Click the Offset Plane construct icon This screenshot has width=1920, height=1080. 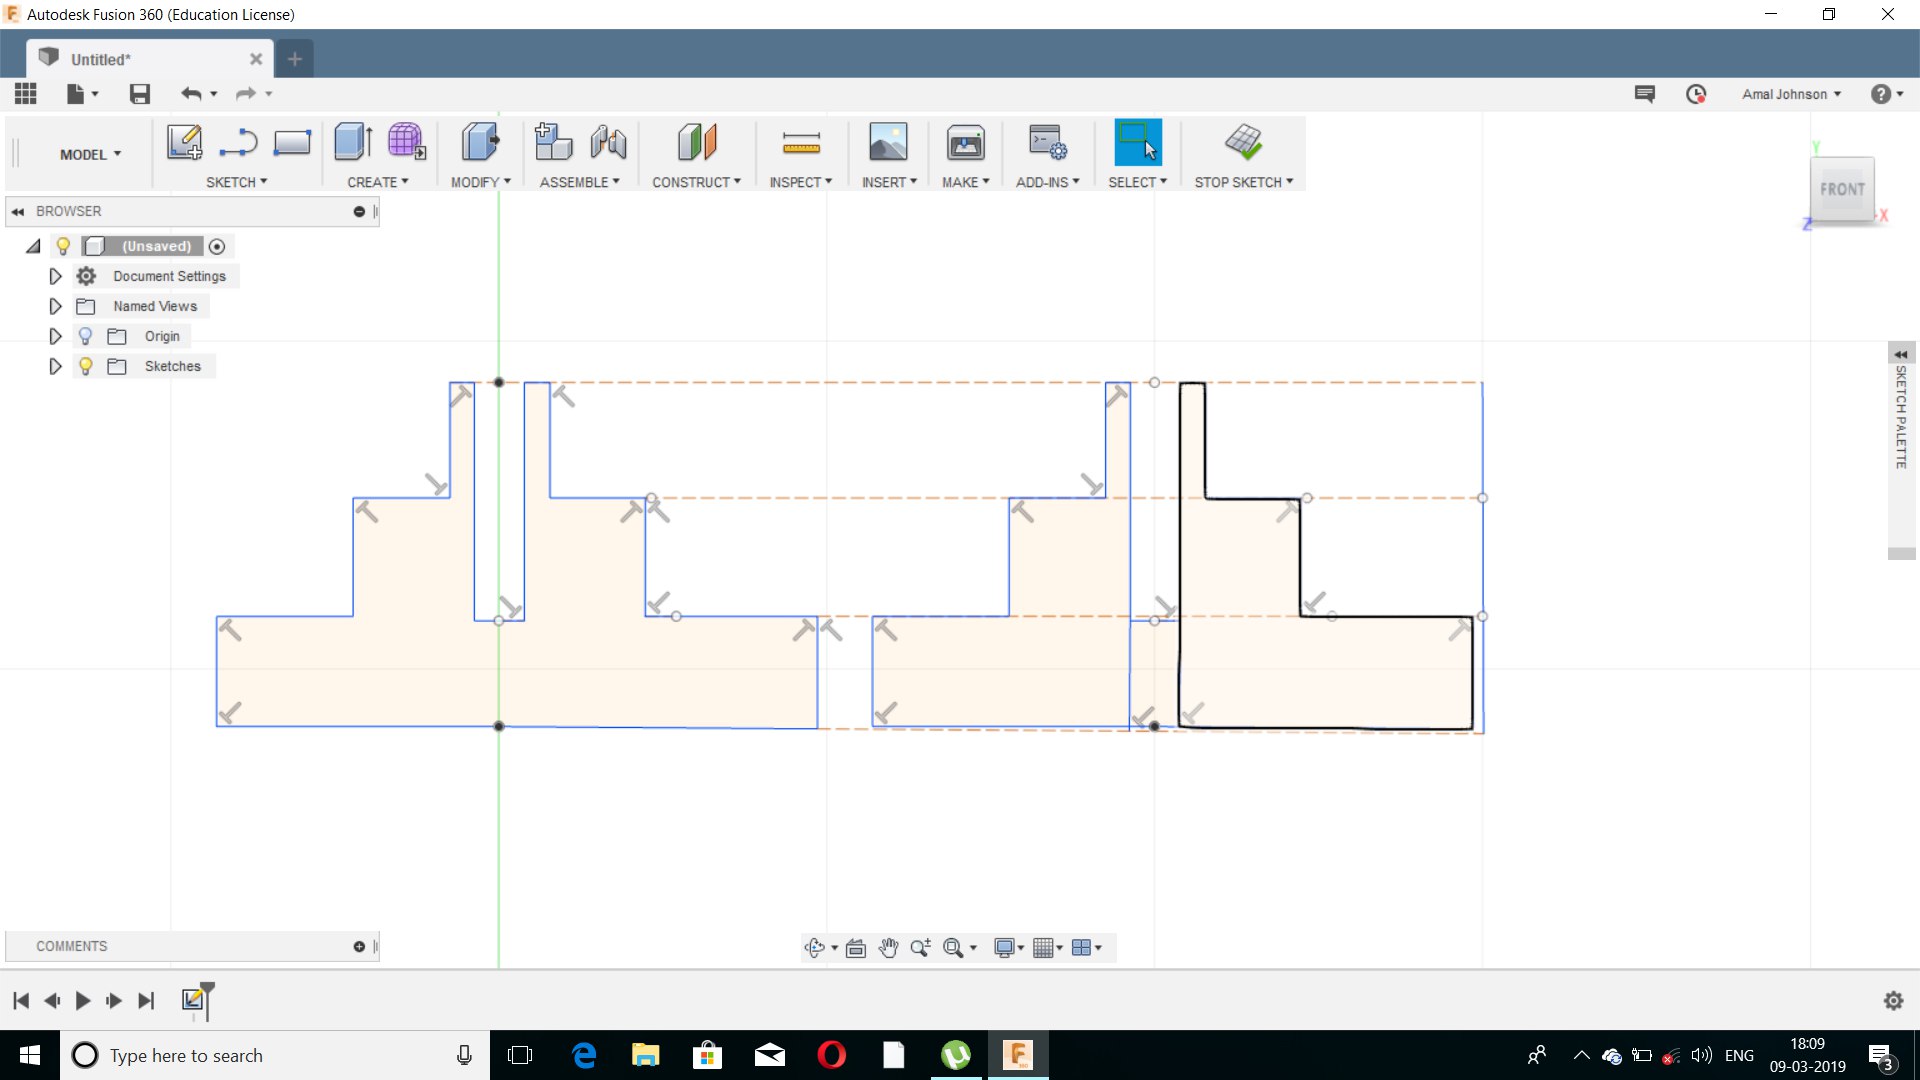(697, 142)
